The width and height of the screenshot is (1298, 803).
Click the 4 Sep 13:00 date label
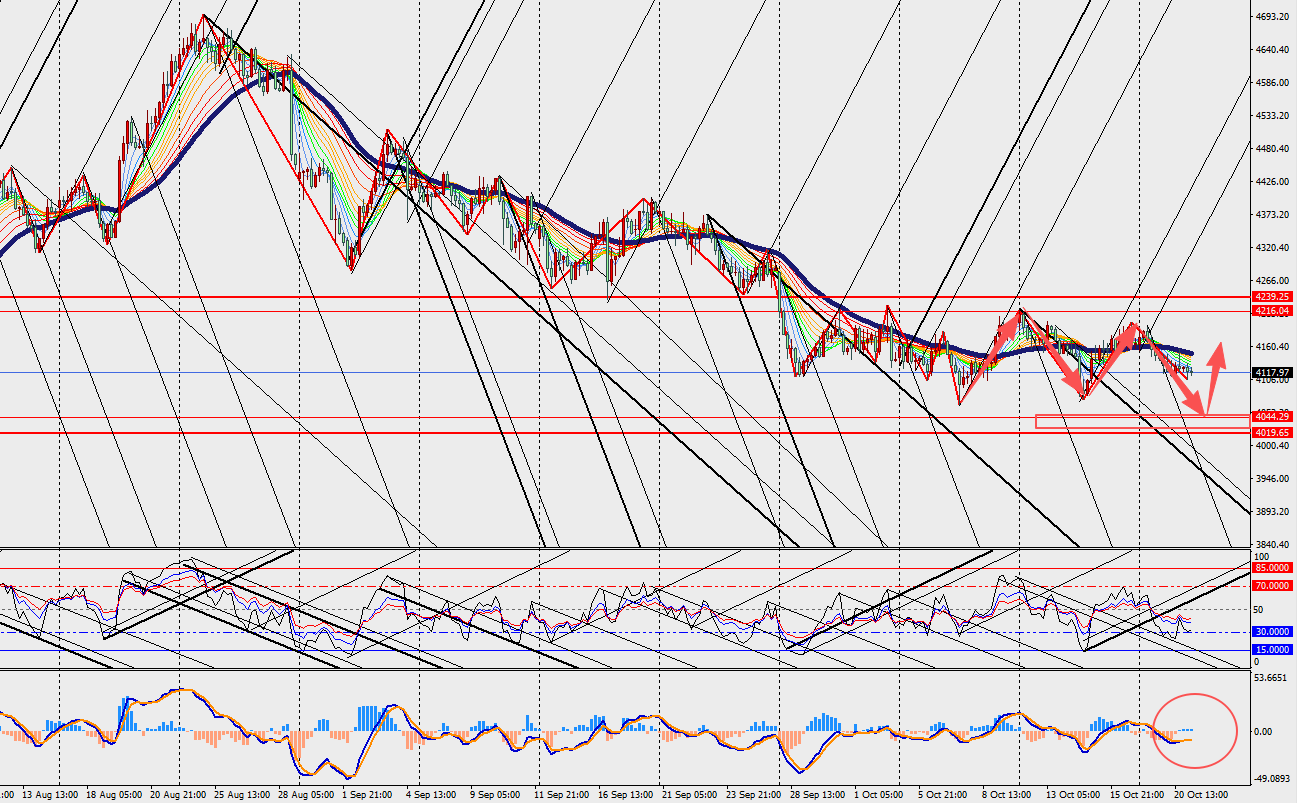click(x=431, y=795)
